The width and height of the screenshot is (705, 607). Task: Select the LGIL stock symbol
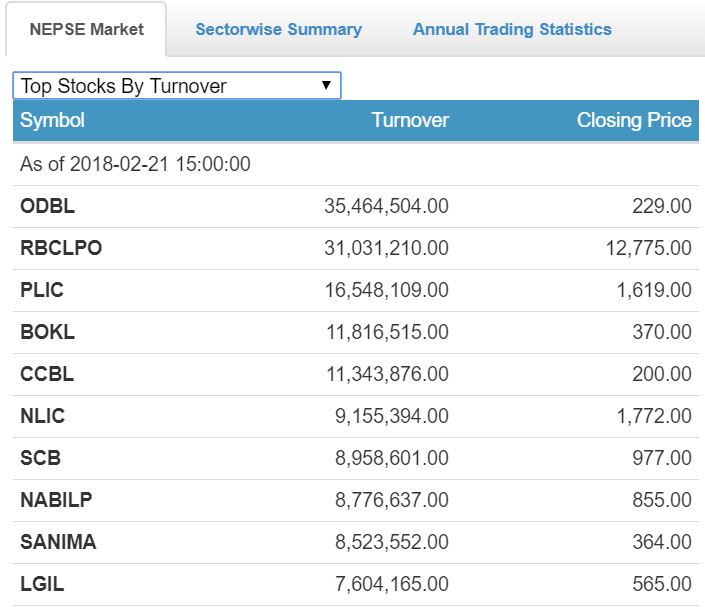42,584
